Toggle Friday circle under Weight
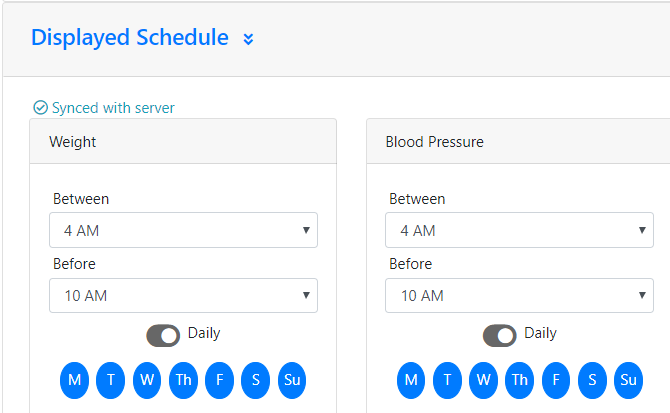 tap(220, 380)
